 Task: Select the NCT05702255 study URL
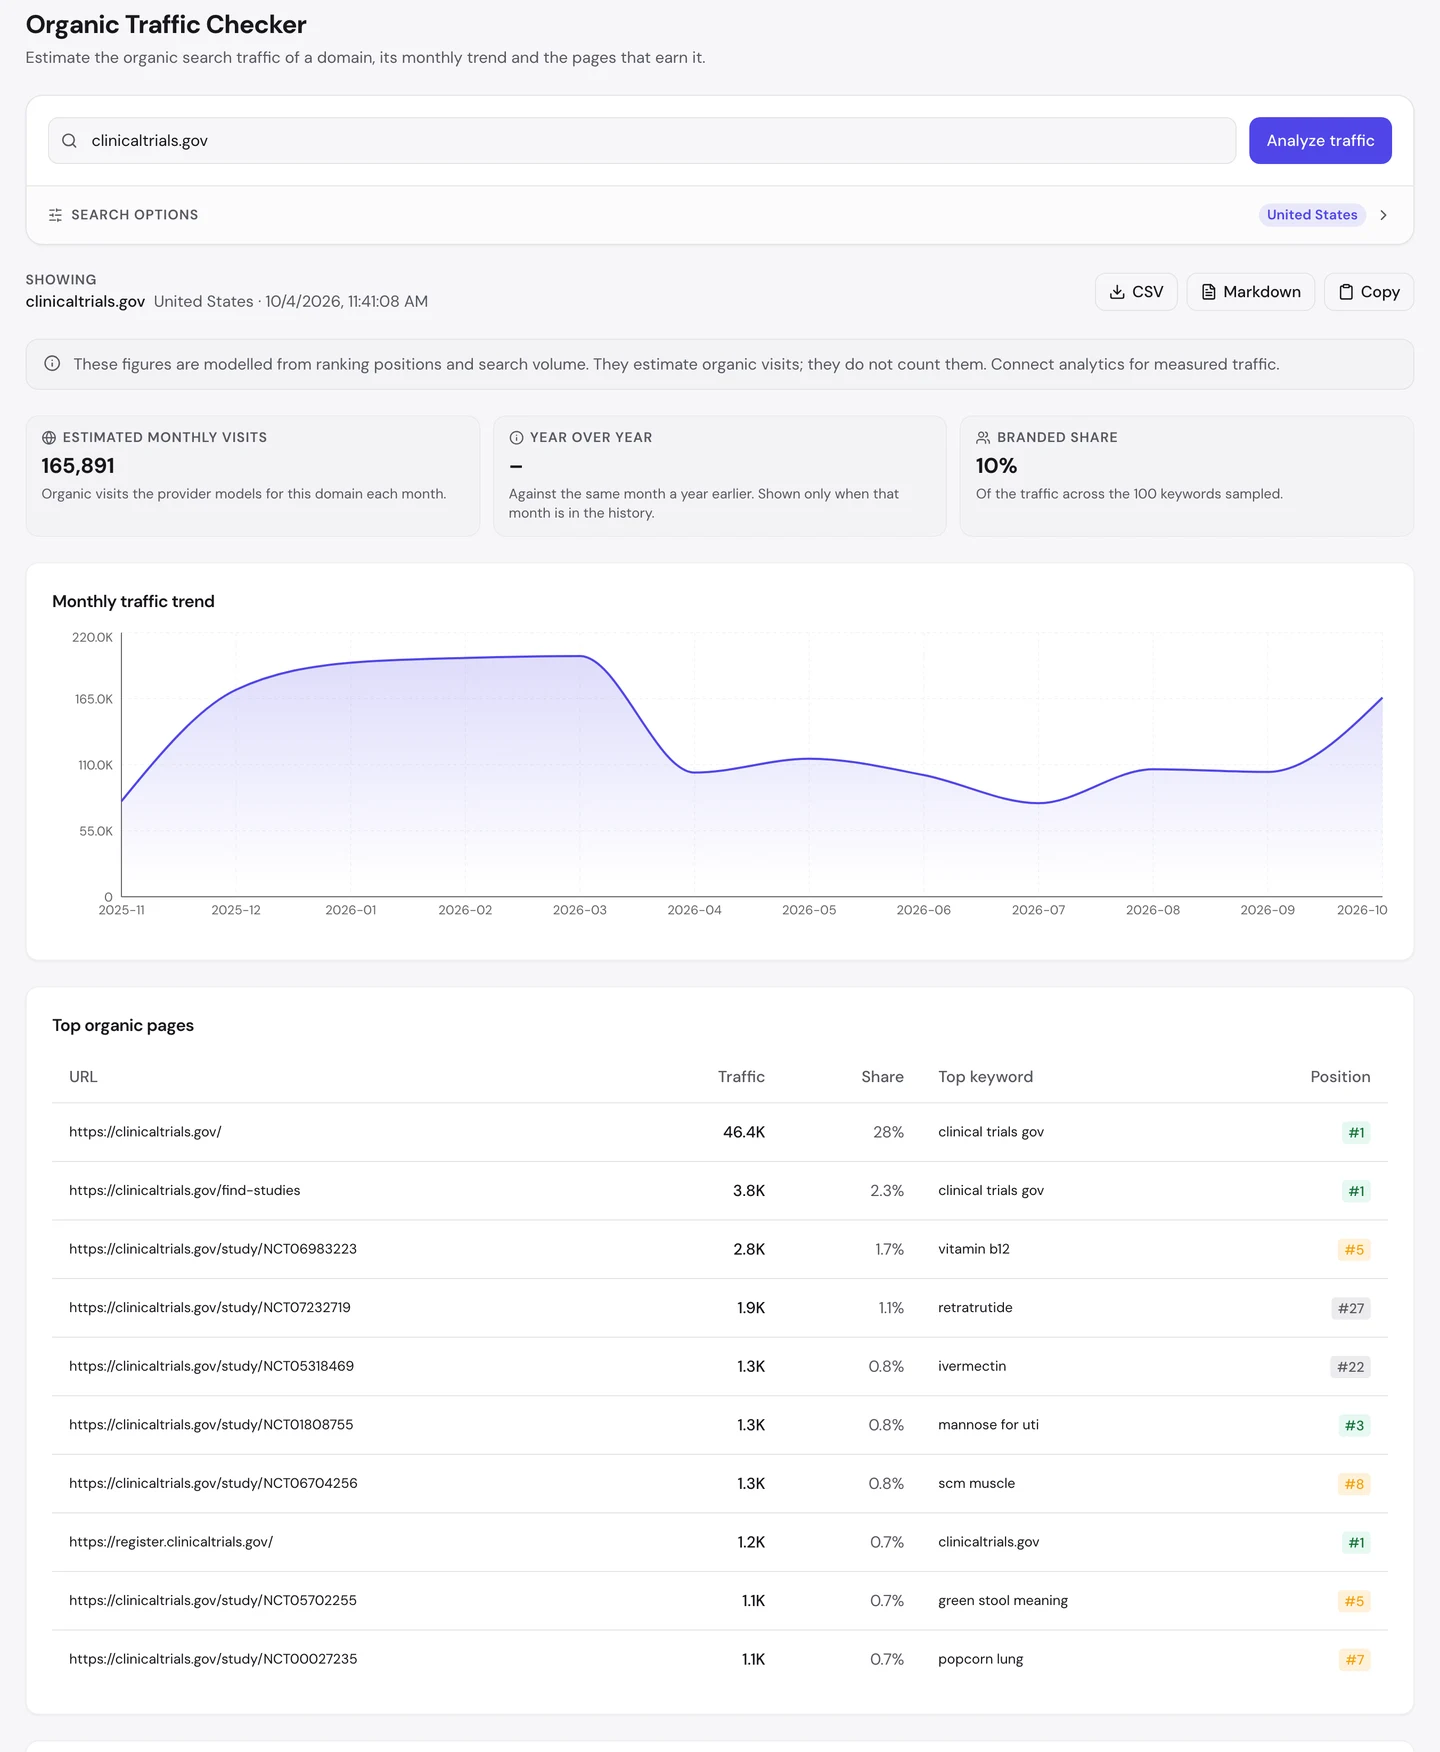point(213,1601)
